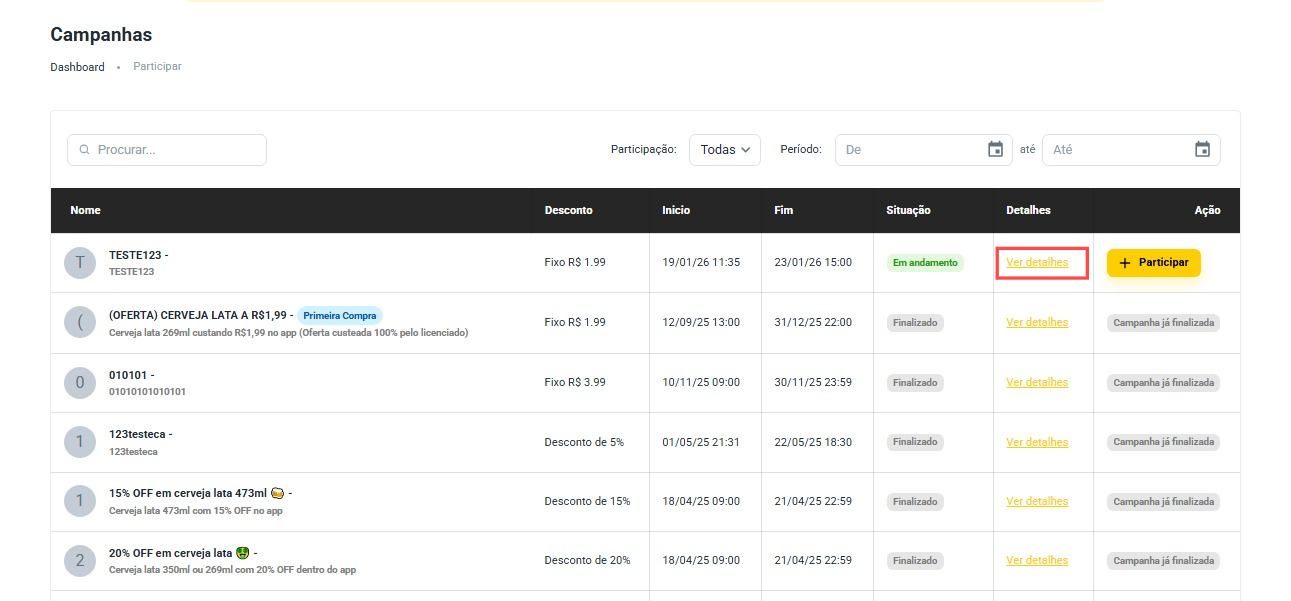Click Campanha já finalizada in OFERTA CERVEJA row
This screenshot has width=1291, height=601.
(1163, 322)
